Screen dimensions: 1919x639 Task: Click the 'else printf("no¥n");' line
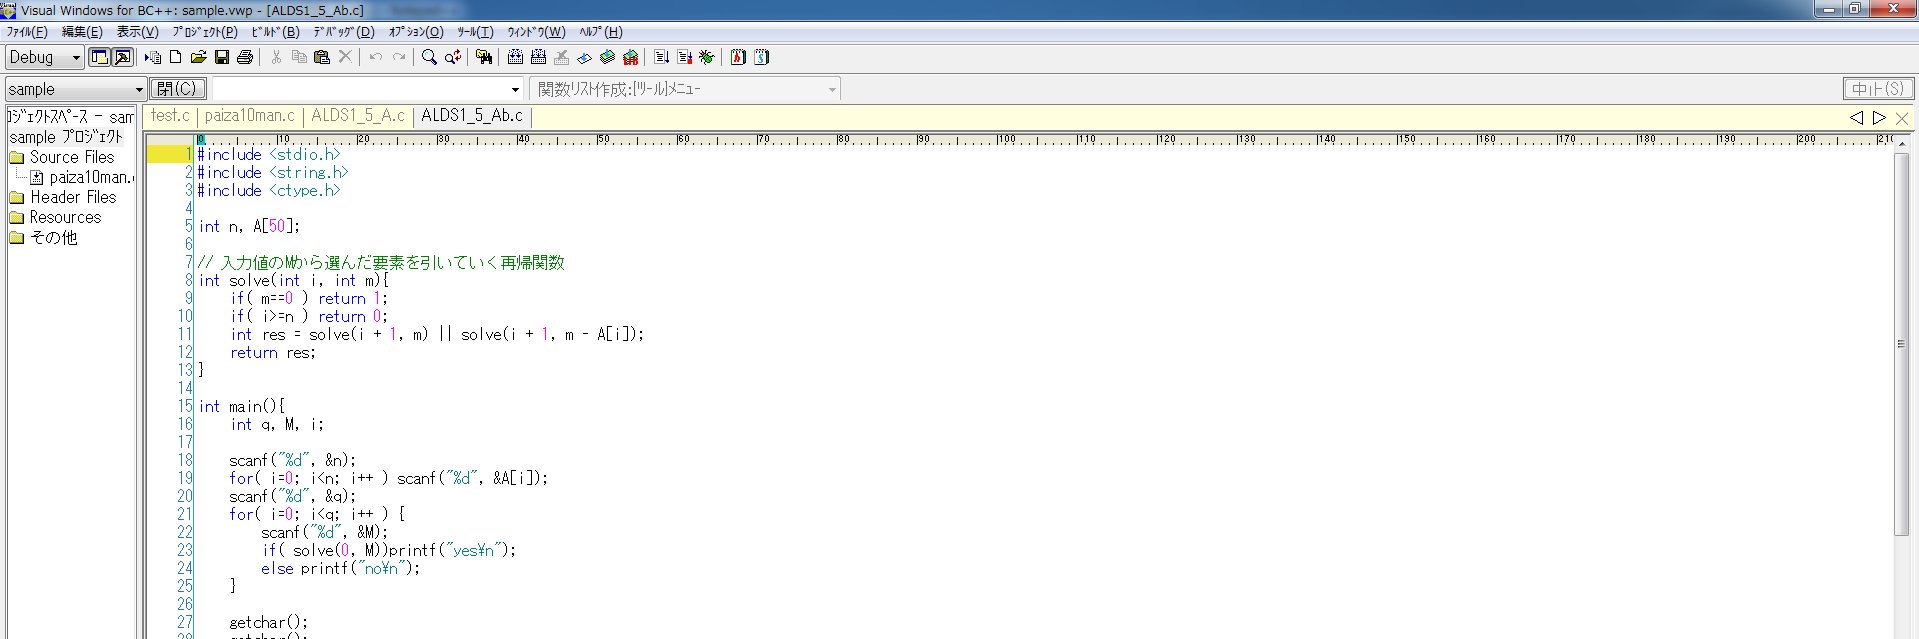[341, 568]
